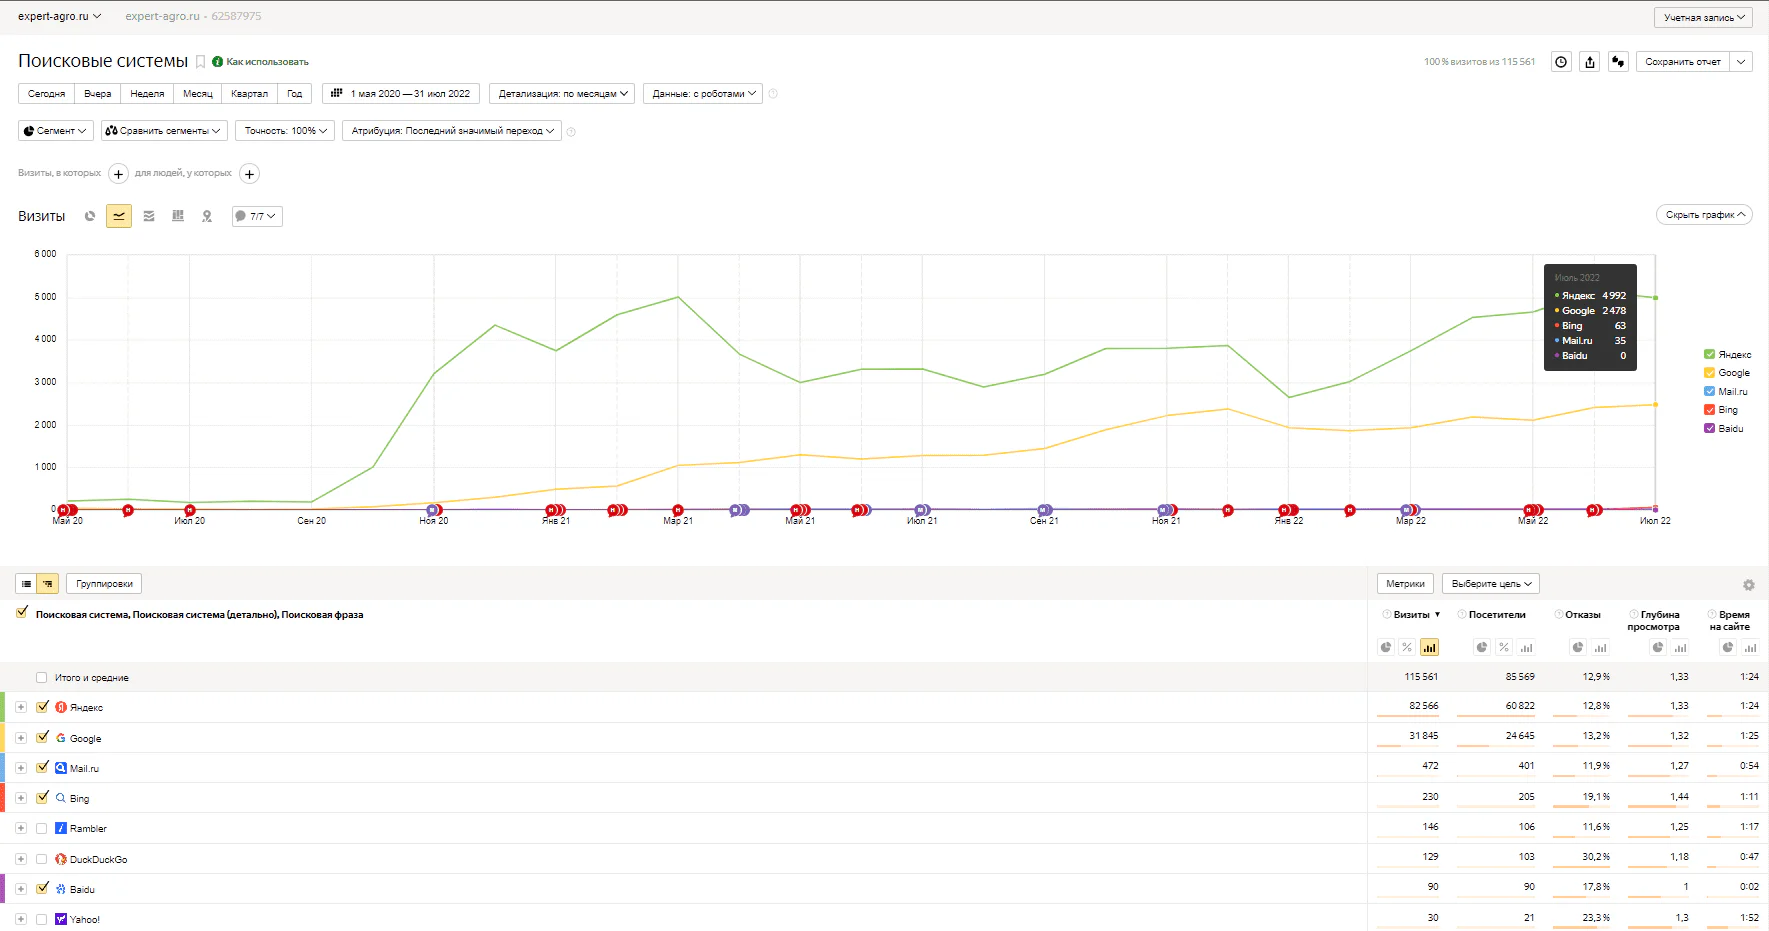Open the 7/7 chart comments dropdown
The height and width of the screenshot is (931, 1769).
coord(257,216)
